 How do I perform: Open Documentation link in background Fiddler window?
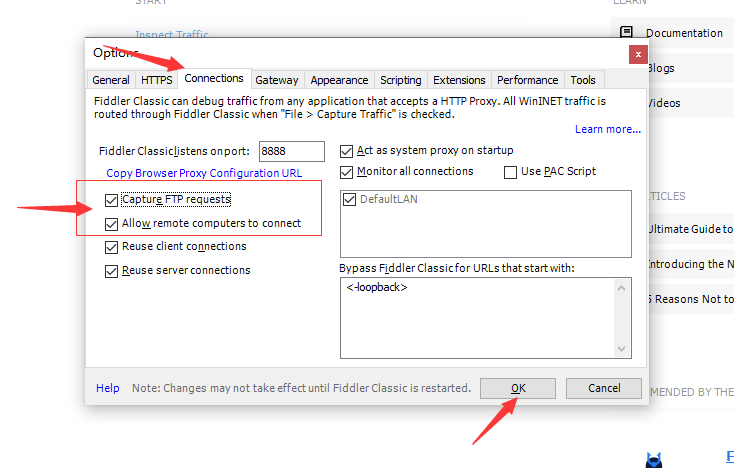(x=684, y=33)
